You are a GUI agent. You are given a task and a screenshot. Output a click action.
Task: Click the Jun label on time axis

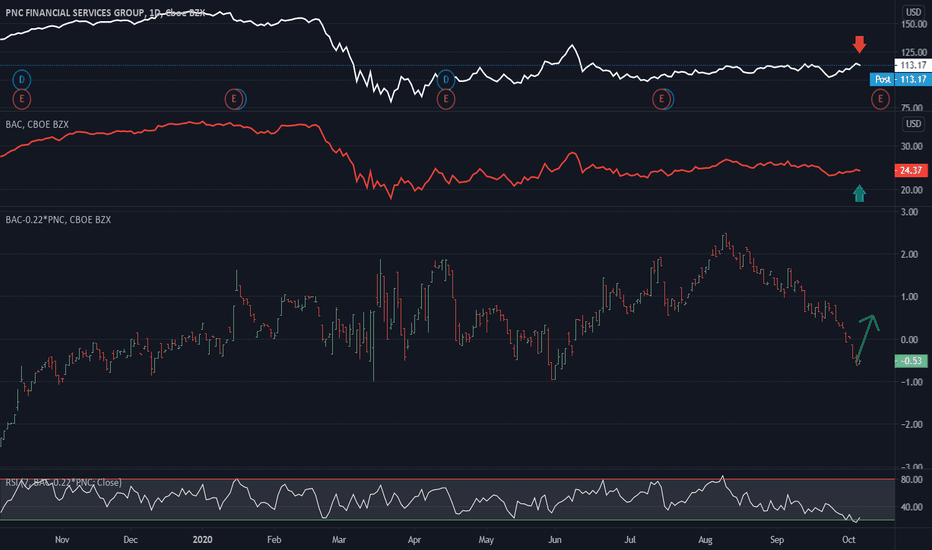[x=555, y=540]
